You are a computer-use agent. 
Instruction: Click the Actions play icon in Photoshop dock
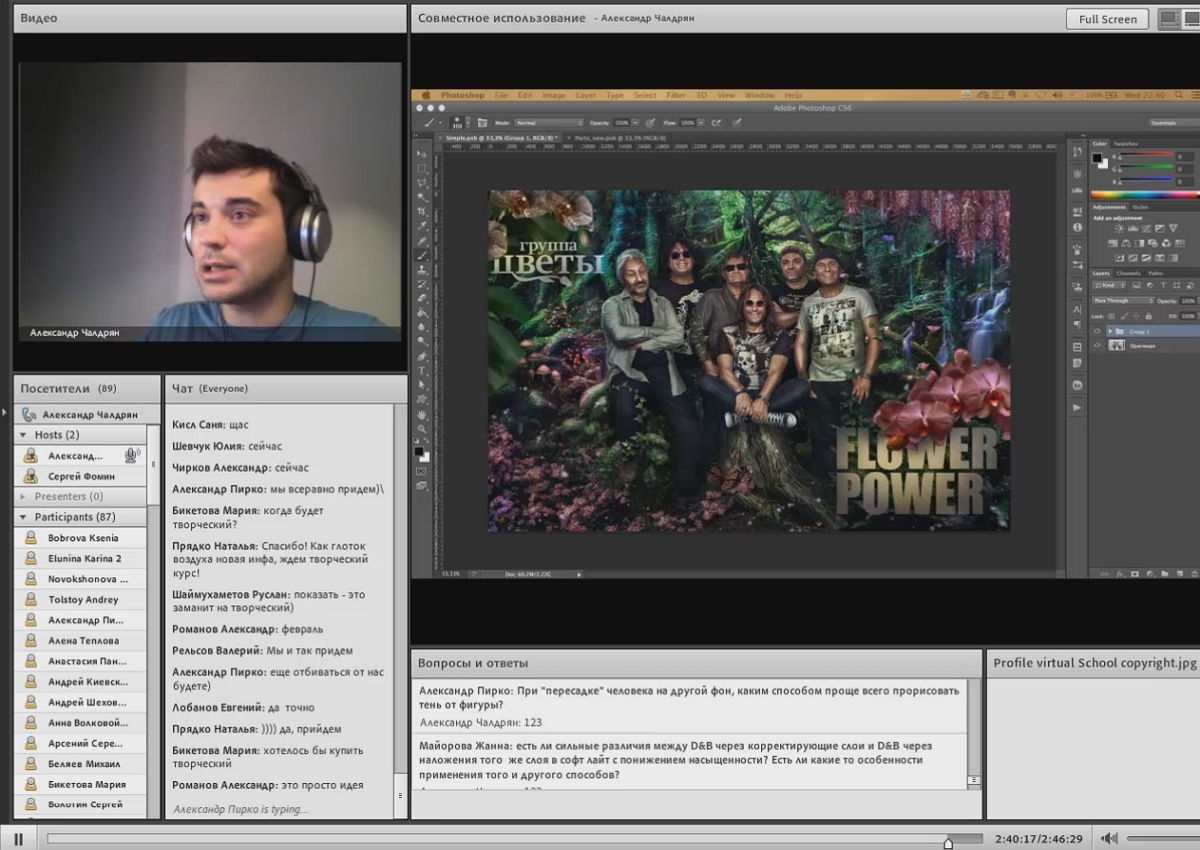pyautogui.click(x=1077, y=407)
